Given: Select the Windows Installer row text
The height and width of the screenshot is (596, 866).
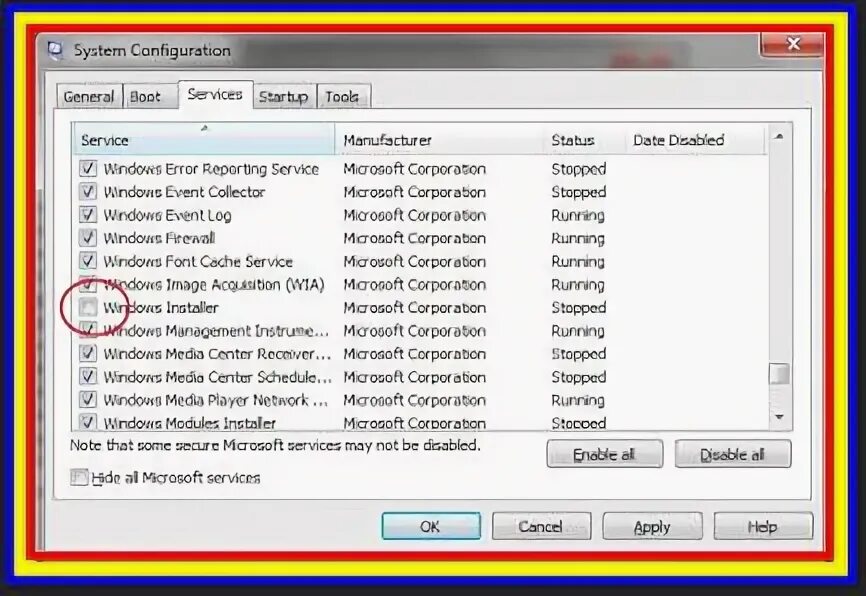Looking at the screenshot, I should pos(161,308).
